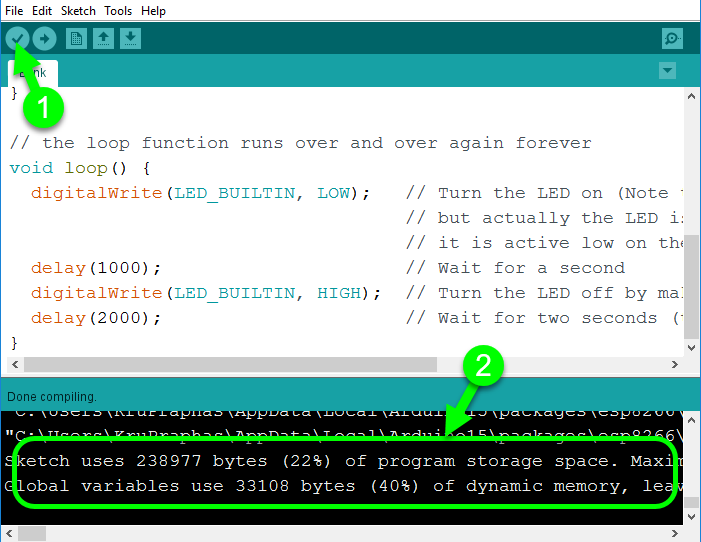This screenshot has width=701, height=542.
Task: Click the console horizontal scrollbar left arrow
Action: pos(9,534)
